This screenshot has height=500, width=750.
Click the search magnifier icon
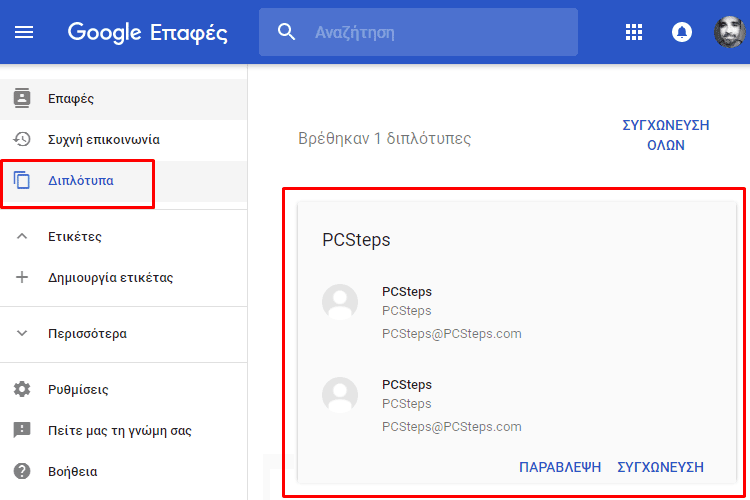click(x=286, y=32)
